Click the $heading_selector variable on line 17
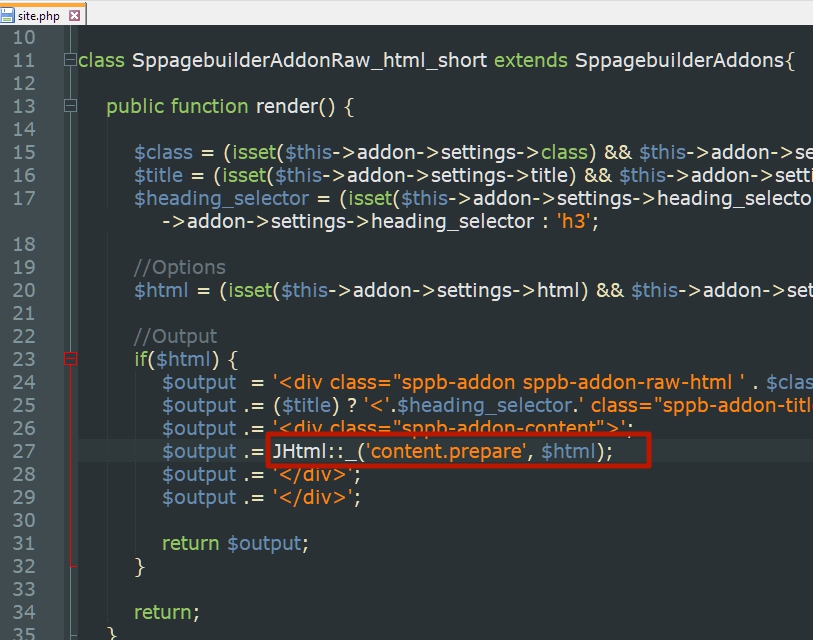The height and width of the screenshot is (640, 813). (x=223, y=198)
